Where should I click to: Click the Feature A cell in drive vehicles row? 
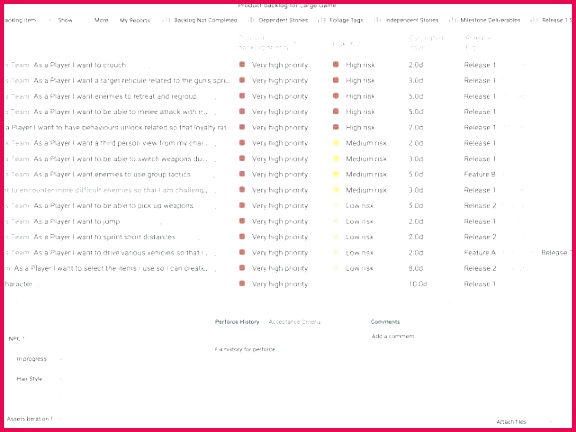pos(480,253)
